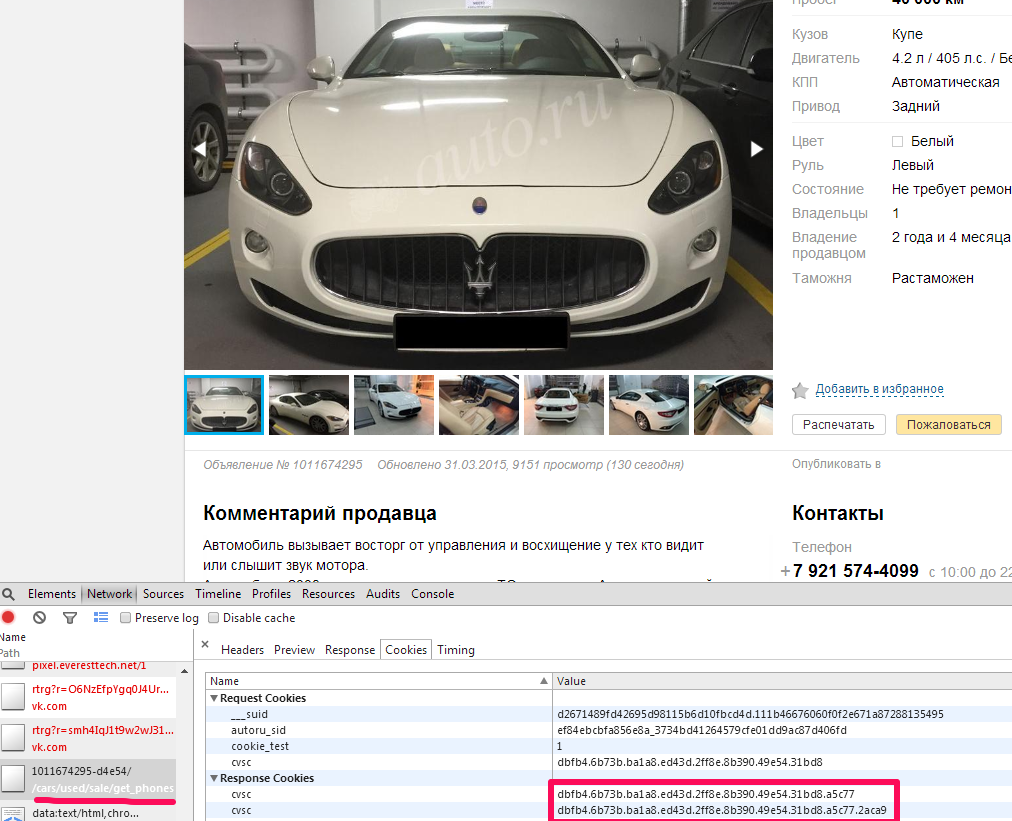Click the second rtrg vk.com request icon

click(13, 738)
